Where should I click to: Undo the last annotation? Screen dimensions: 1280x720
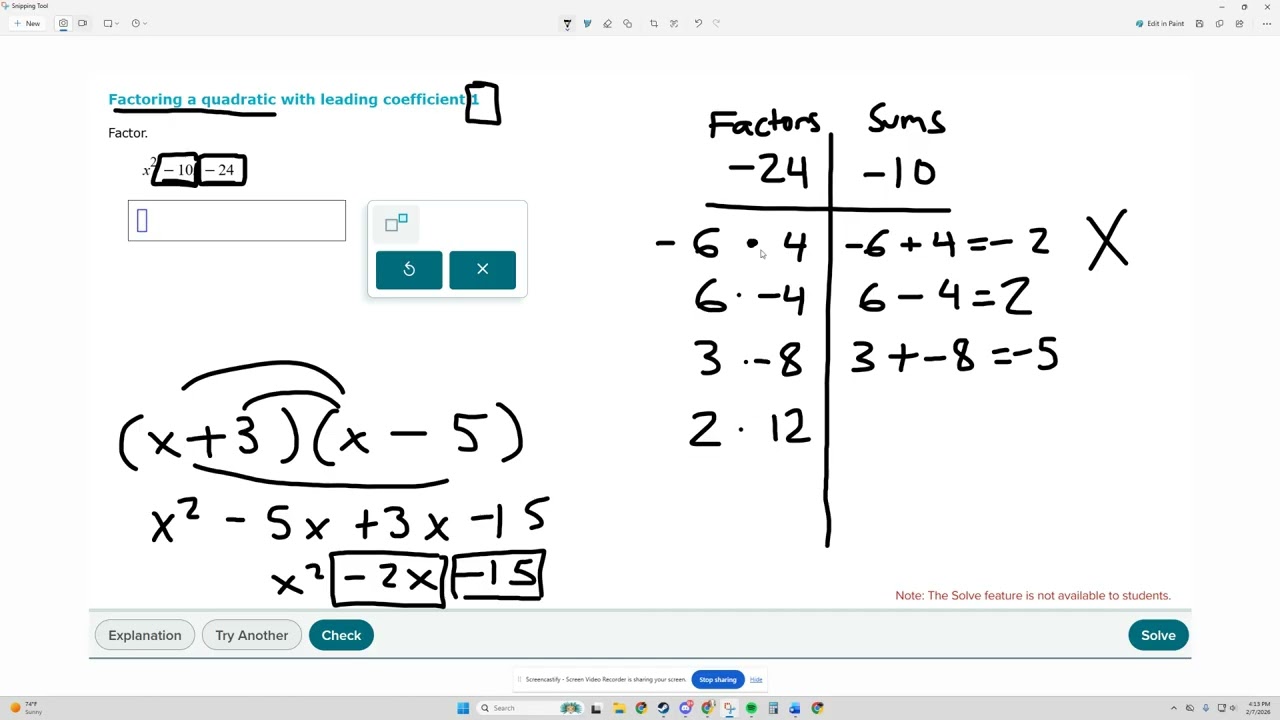pyautogui.click(x=698, y=23)
